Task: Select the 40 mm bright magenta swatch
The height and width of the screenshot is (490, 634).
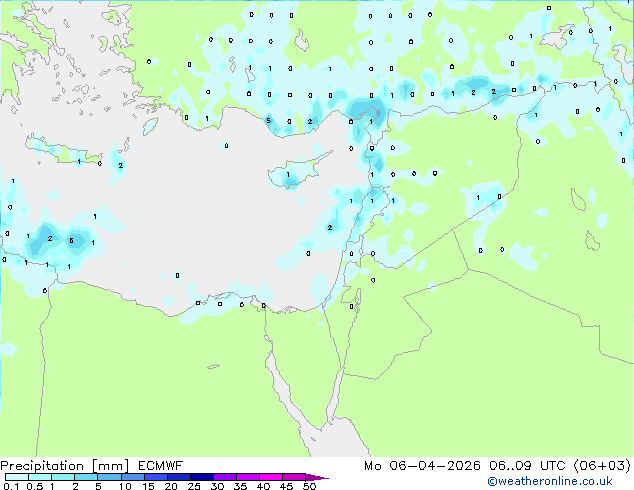Action: (x=271, y=477)
